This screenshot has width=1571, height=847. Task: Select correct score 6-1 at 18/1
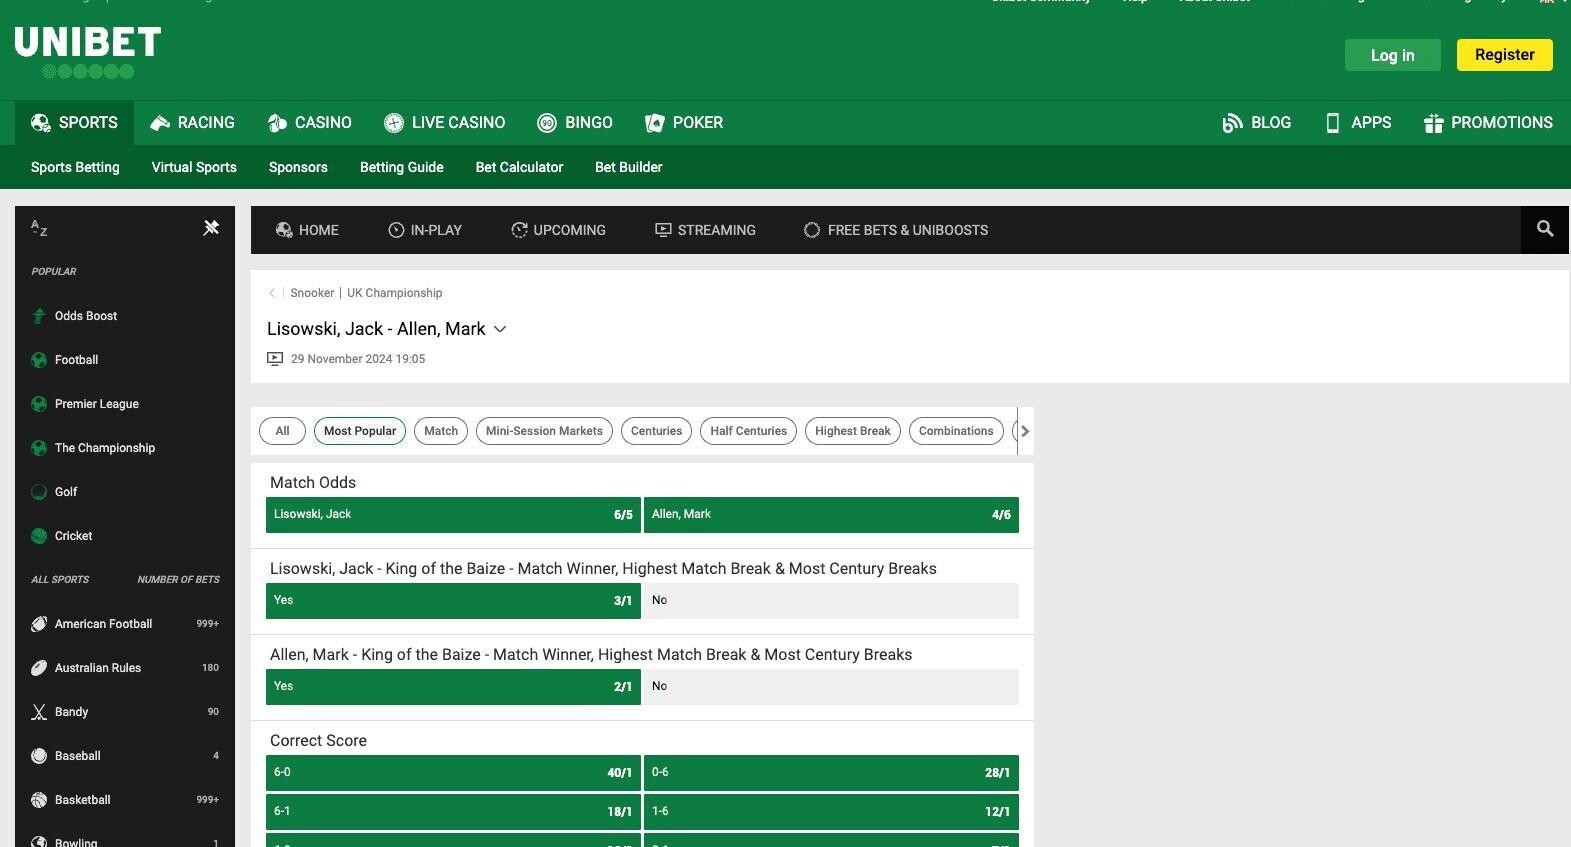(453, 812)
